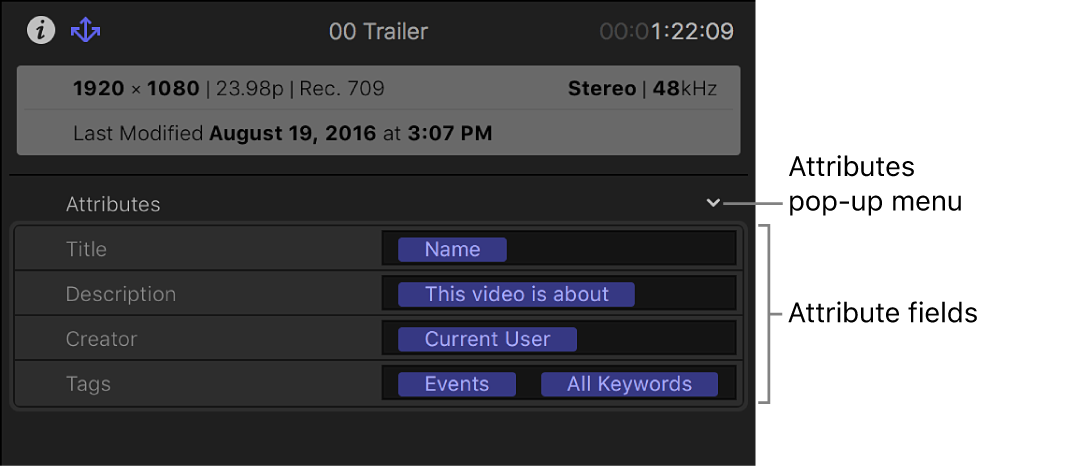Image resolution: width=1088 pixels, height=468 pixels.
Task: Click the Description attribute label
Action: coord(120,294)
